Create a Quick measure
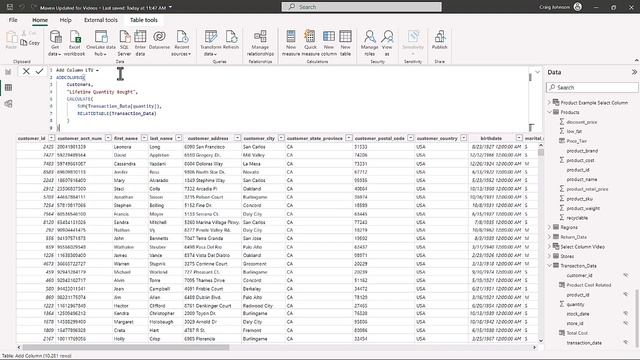 tap(310, 42)
